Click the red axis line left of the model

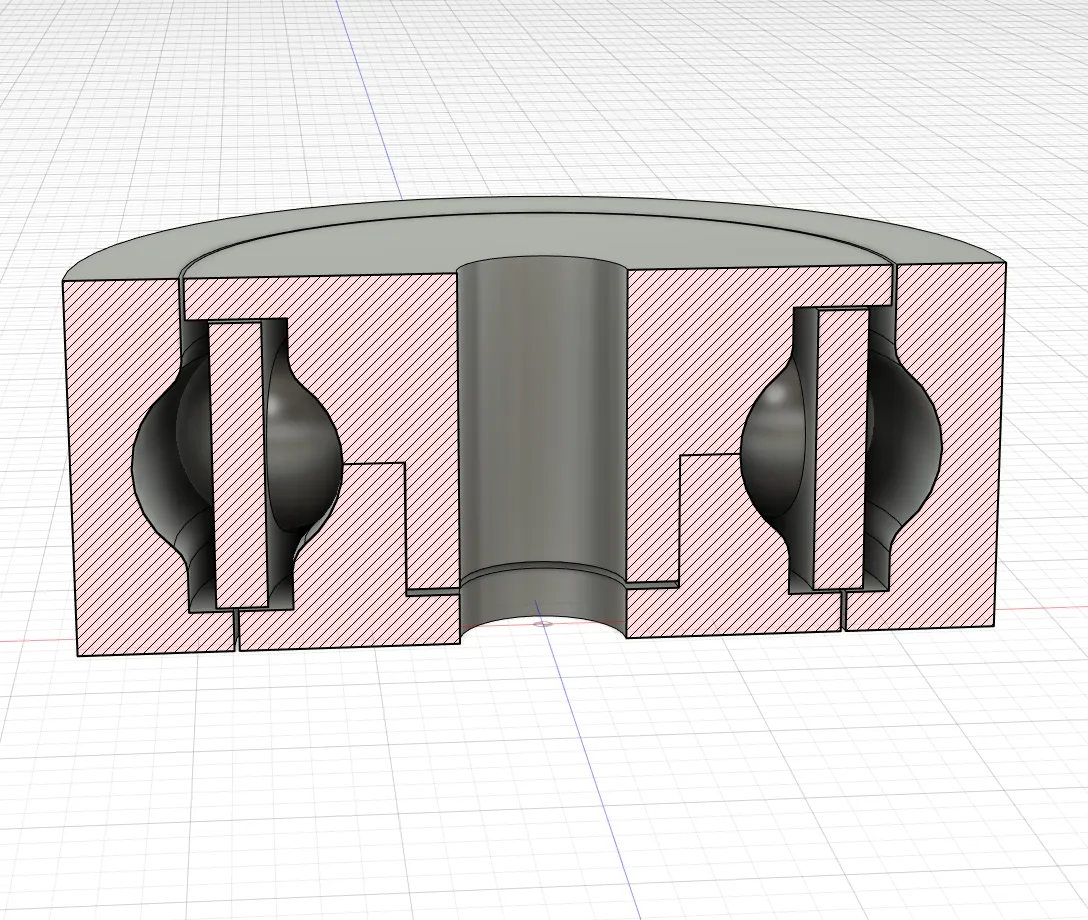[x=35, y=640]
